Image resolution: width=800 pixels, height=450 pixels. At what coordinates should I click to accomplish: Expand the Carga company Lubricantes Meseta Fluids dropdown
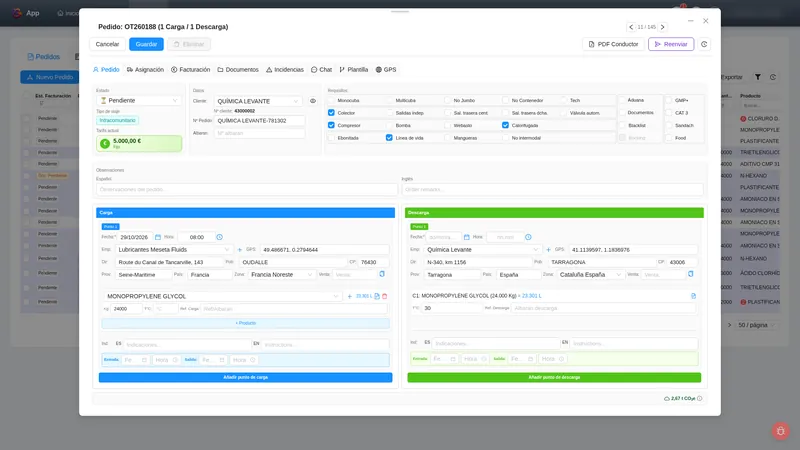pos(173,249)
